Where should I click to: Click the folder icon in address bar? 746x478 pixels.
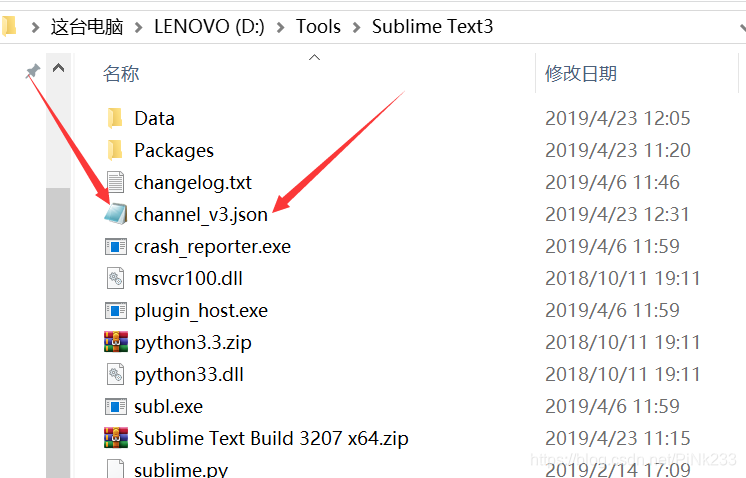tap(9, 26)
